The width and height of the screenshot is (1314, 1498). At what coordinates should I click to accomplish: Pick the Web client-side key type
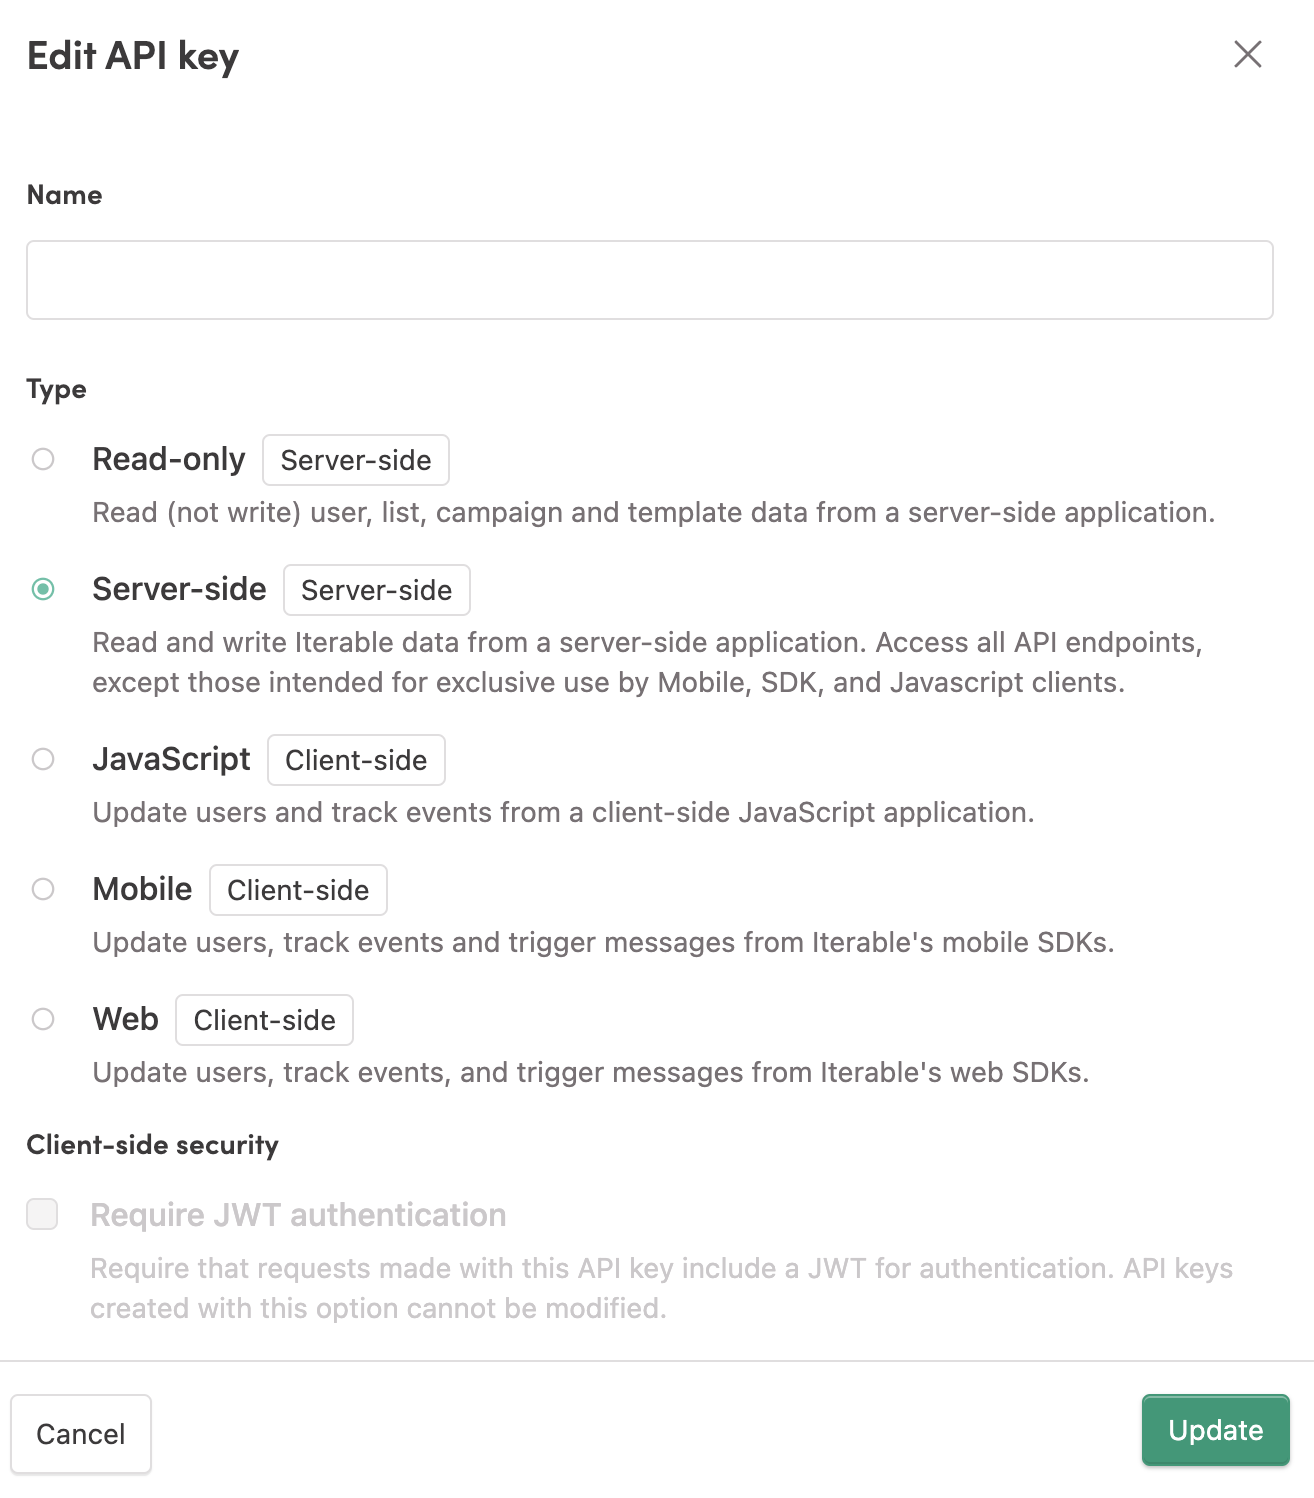42,1019
